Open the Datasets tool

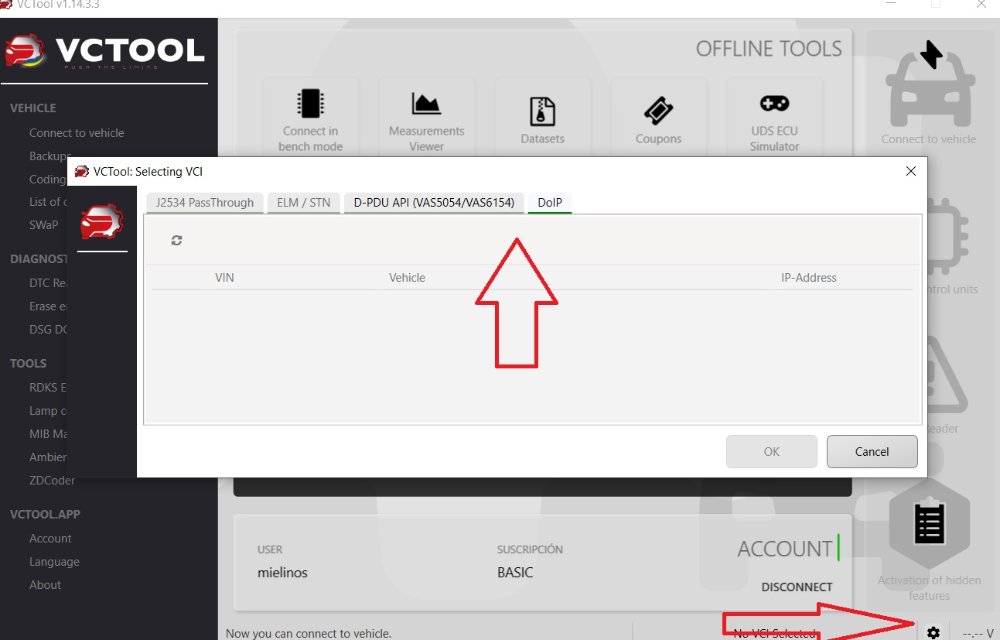tap(543, 120)
